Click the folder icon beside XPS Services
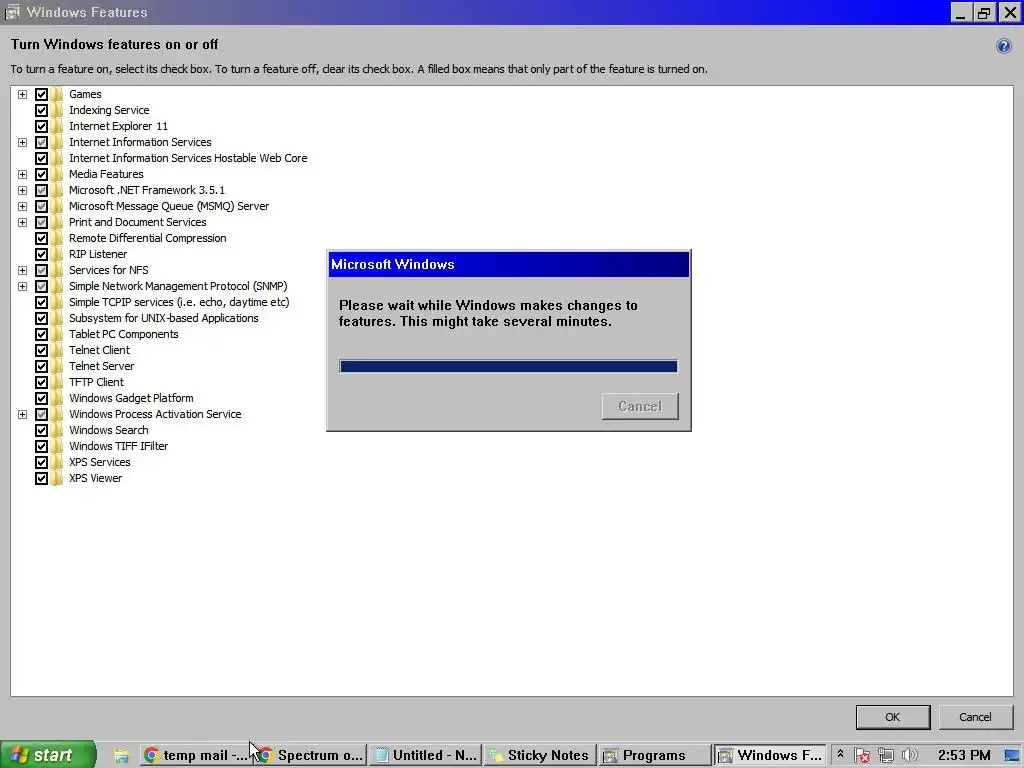1024x768 pixels. [57, 462]
